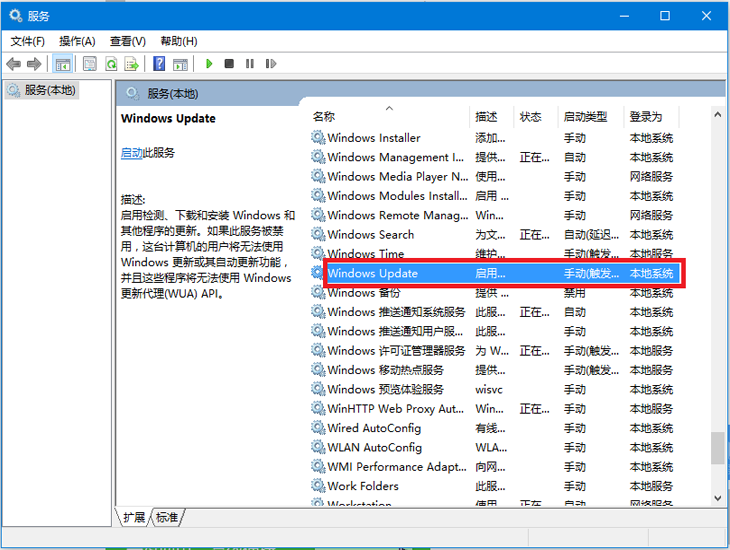730x550 pixels.
Task: Start service with the green play icon
Action: pyautogui.click(x=209, y=63)
